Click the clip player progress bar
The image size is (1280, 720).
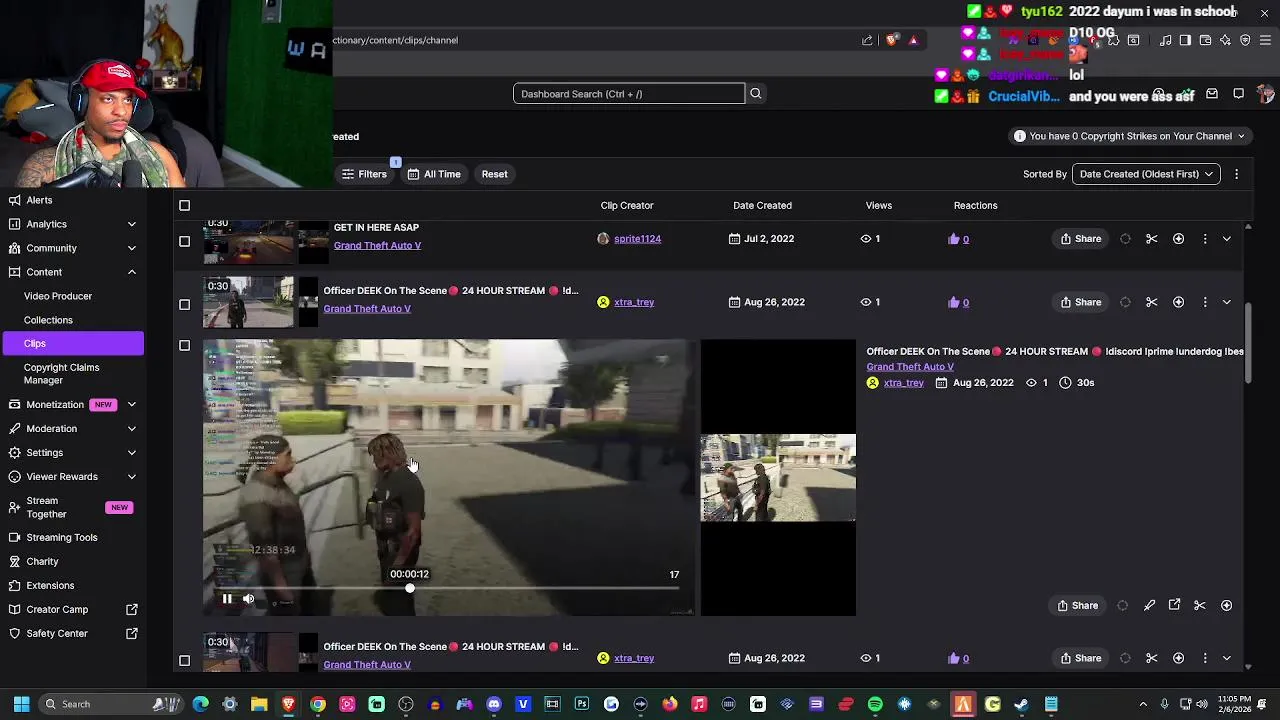click(x=446, y=588)
